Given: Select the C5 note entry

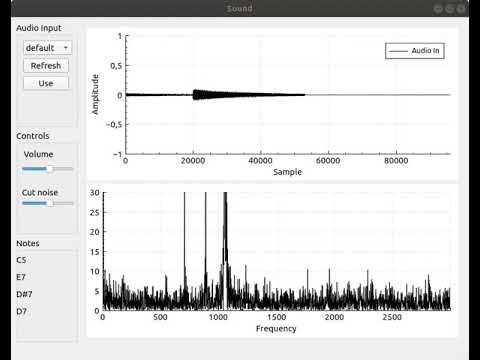Looking at the screenshot, I should point(21,260).
